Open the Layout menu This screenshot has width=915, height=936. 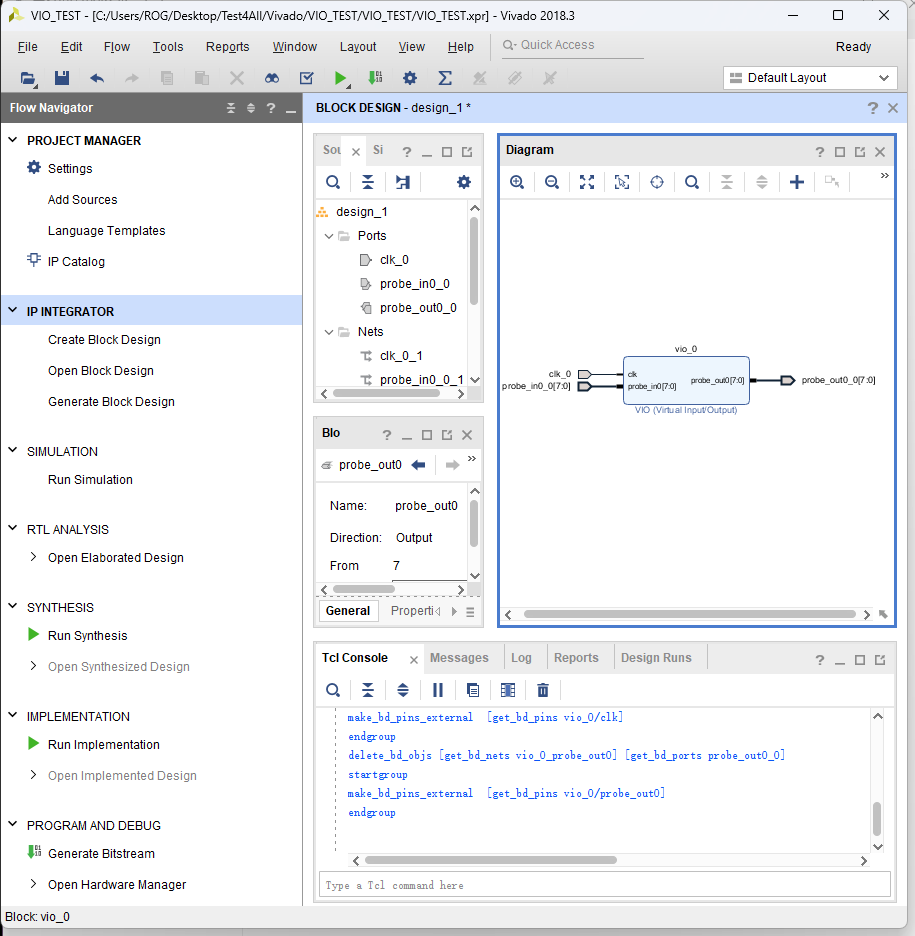pyautogui.click(x=358, y=47)
